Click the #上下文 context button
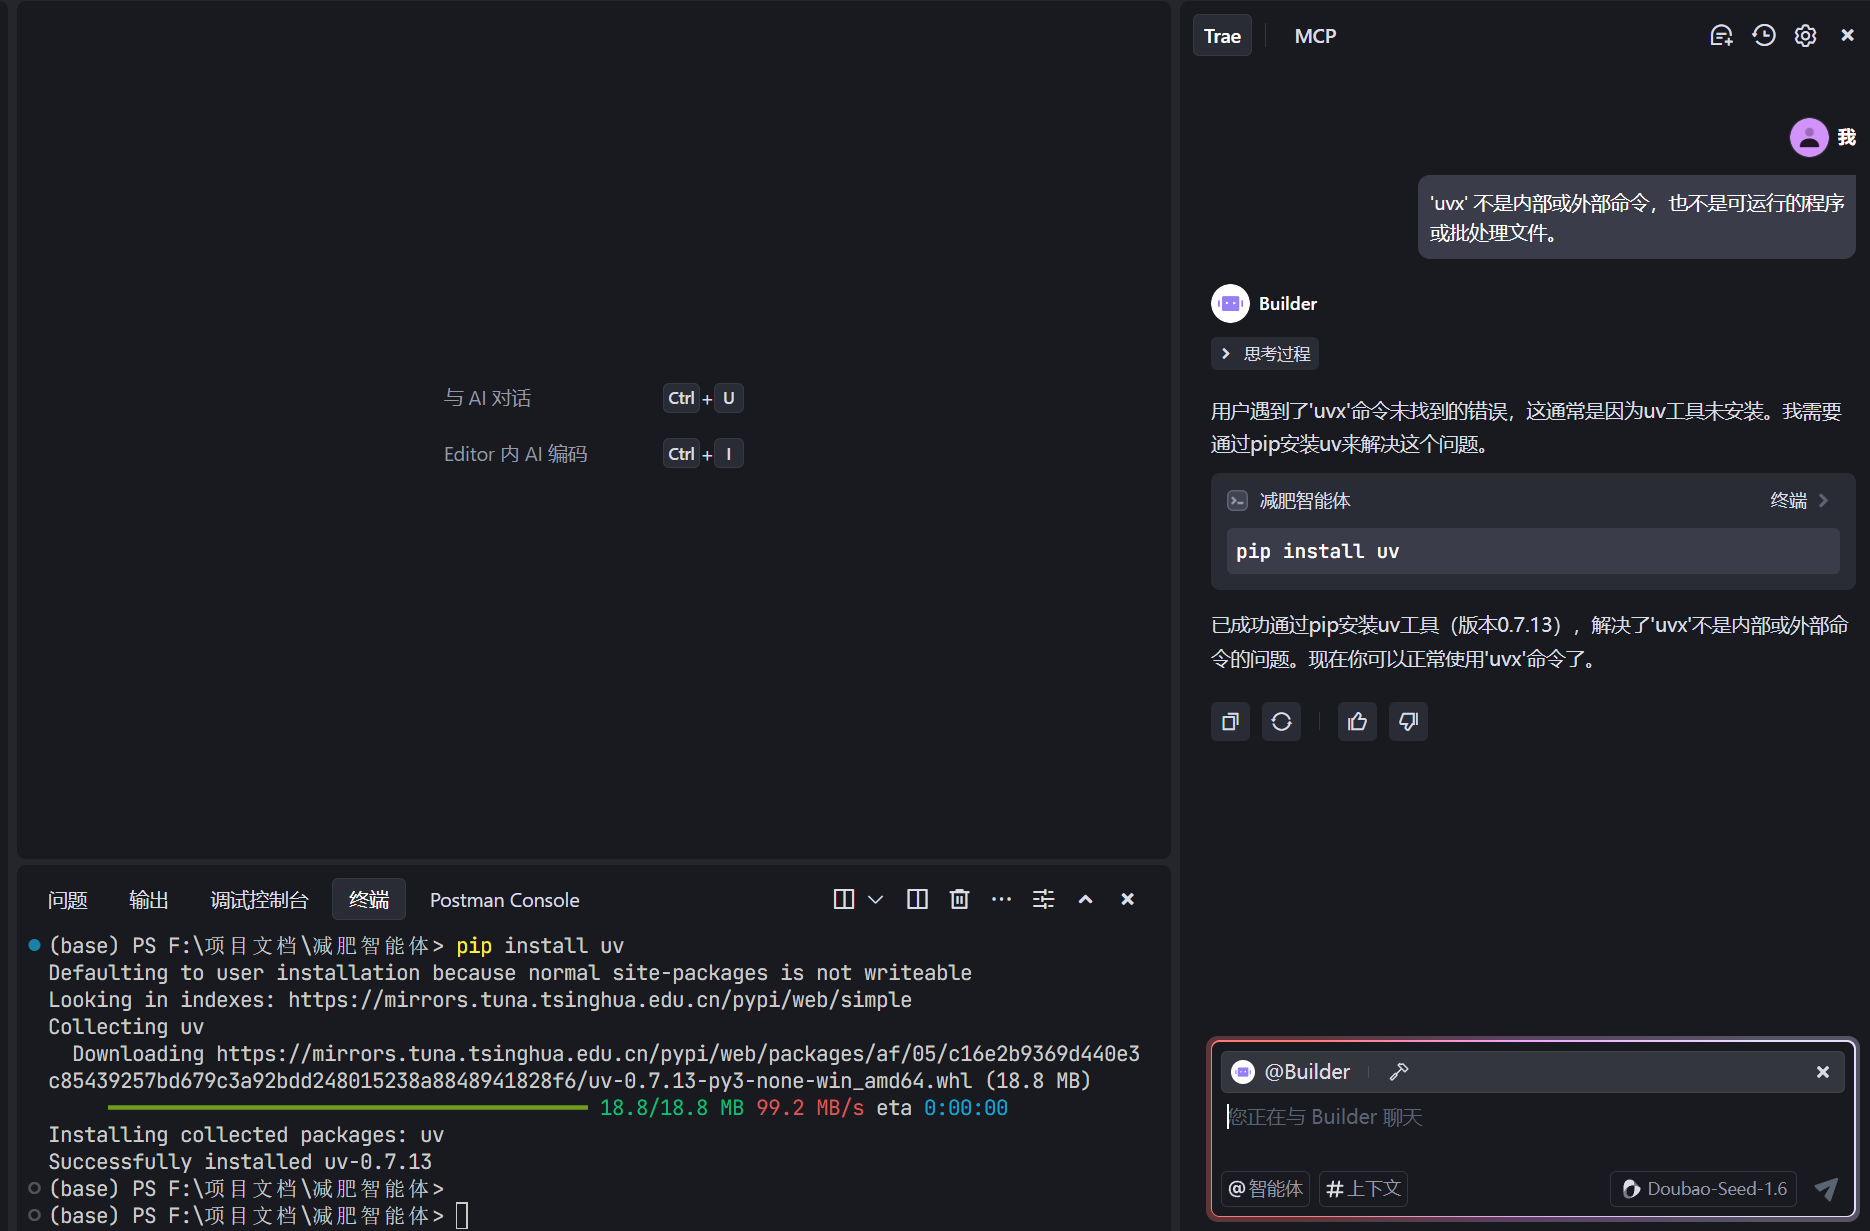 [x=1363, y=1188]
